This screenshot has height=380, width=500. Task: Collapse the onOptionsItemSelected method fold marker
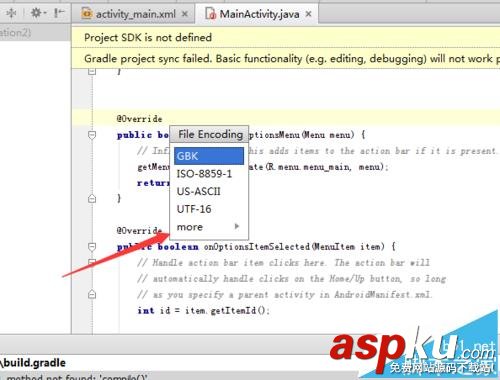coord(92,247)
